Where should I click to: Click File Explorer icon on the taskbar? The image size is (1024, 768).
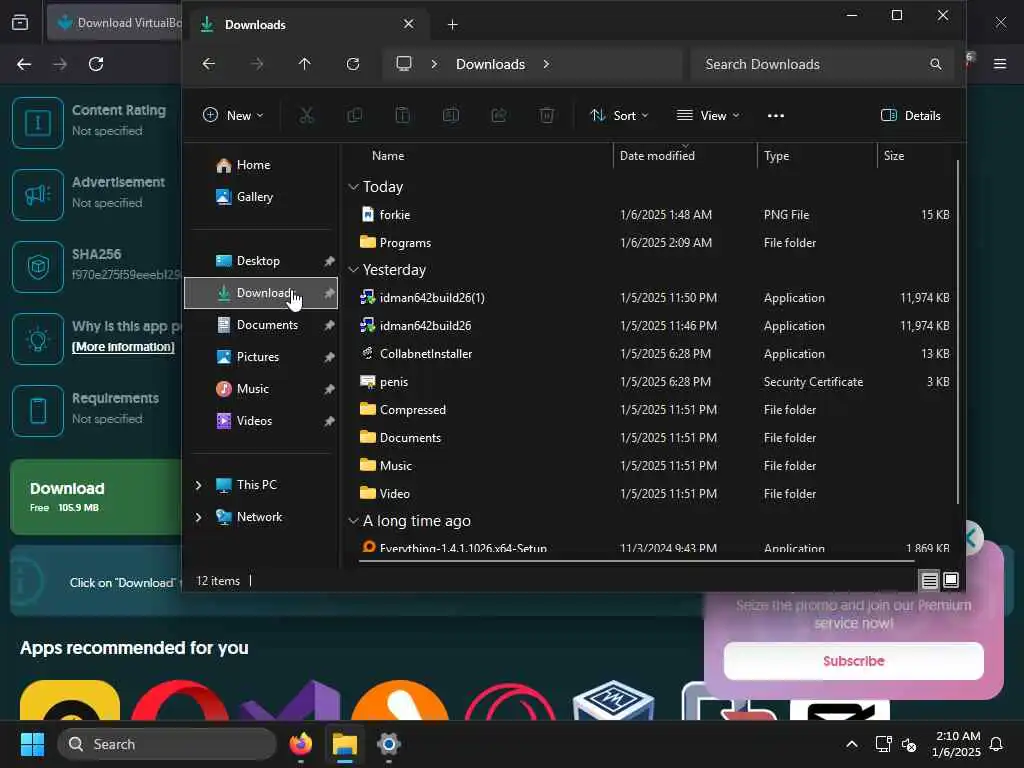[x=344, y=744]
